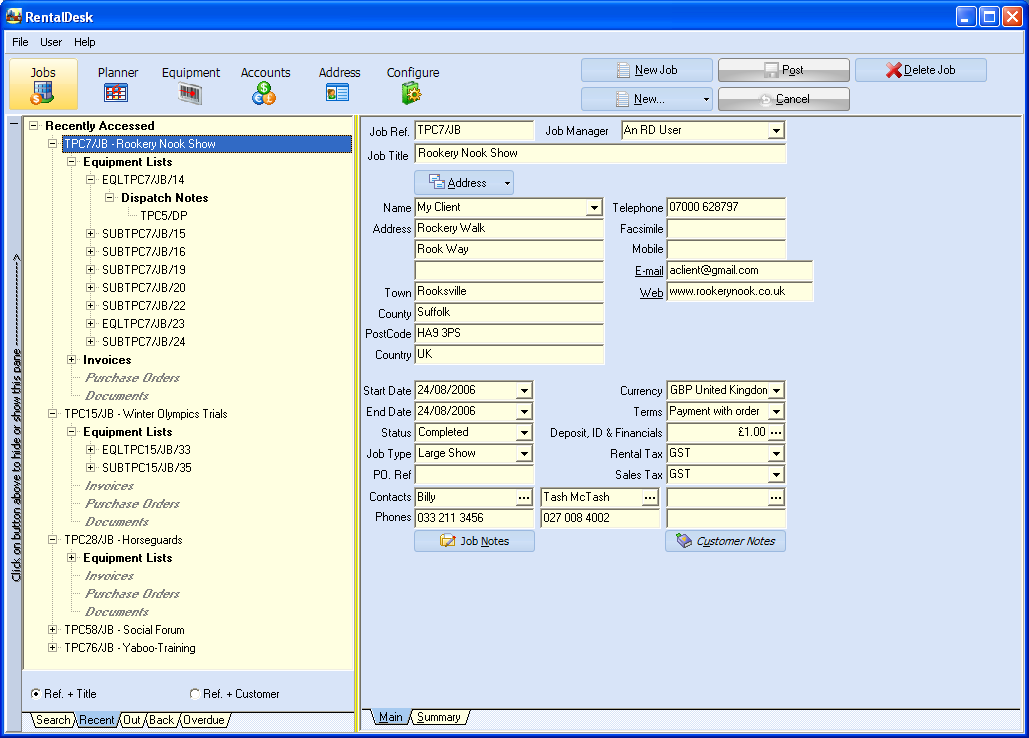Click the Job Notes button
Screen dimensions: 1029x738
[x=474, y=541]
